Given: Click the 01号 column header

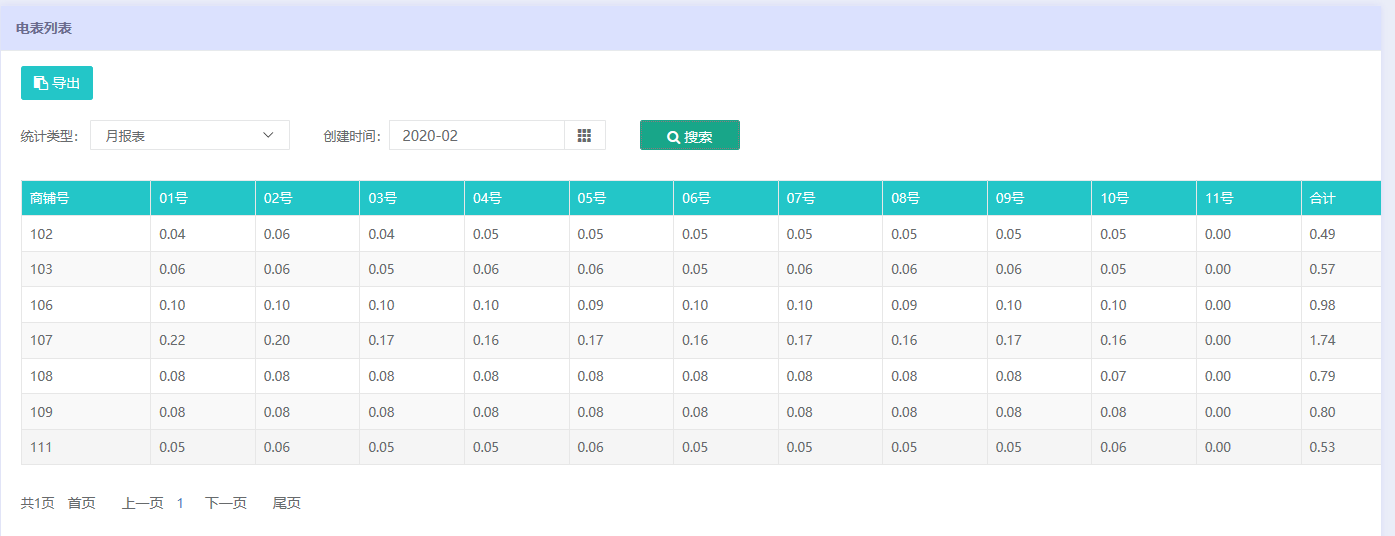Looking at the screenshot, I should [x=173, y=198].
